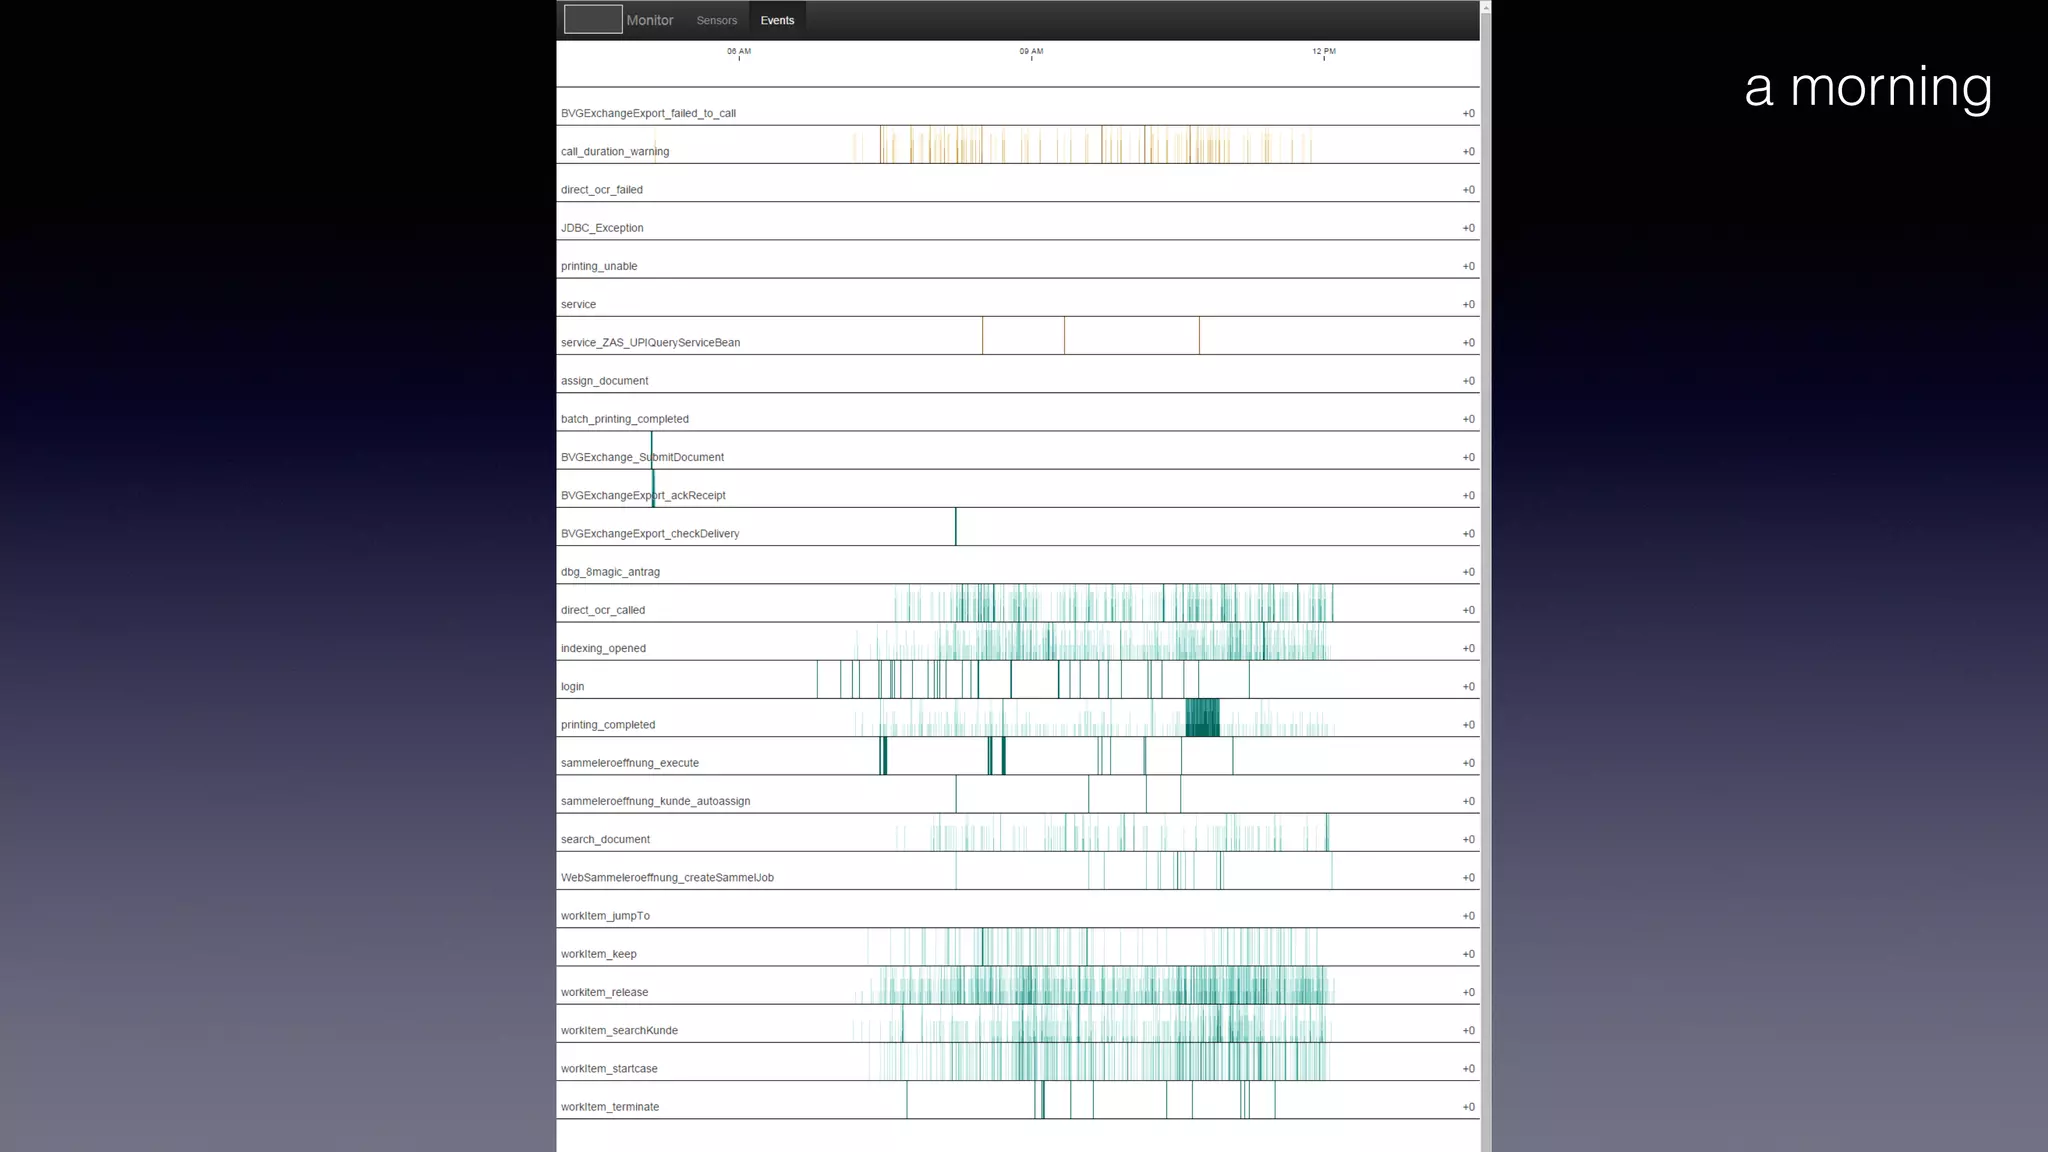The image size is (2048, 1152).
Task: Select the workItem_release row label
Action: click(604, 993)
